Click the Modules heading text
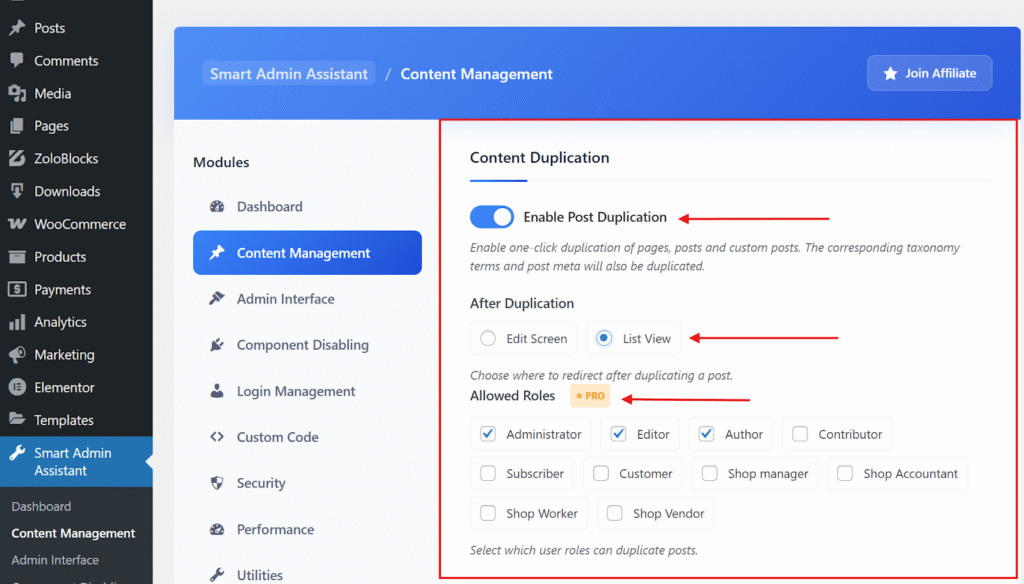 coord(221,162)
